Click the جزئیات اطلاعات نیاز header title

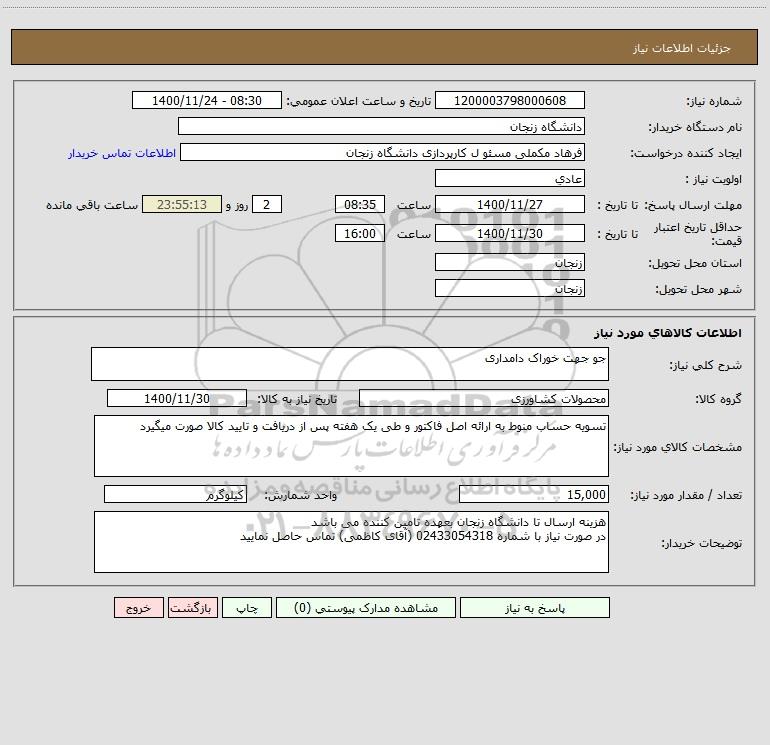coord(682,48)
